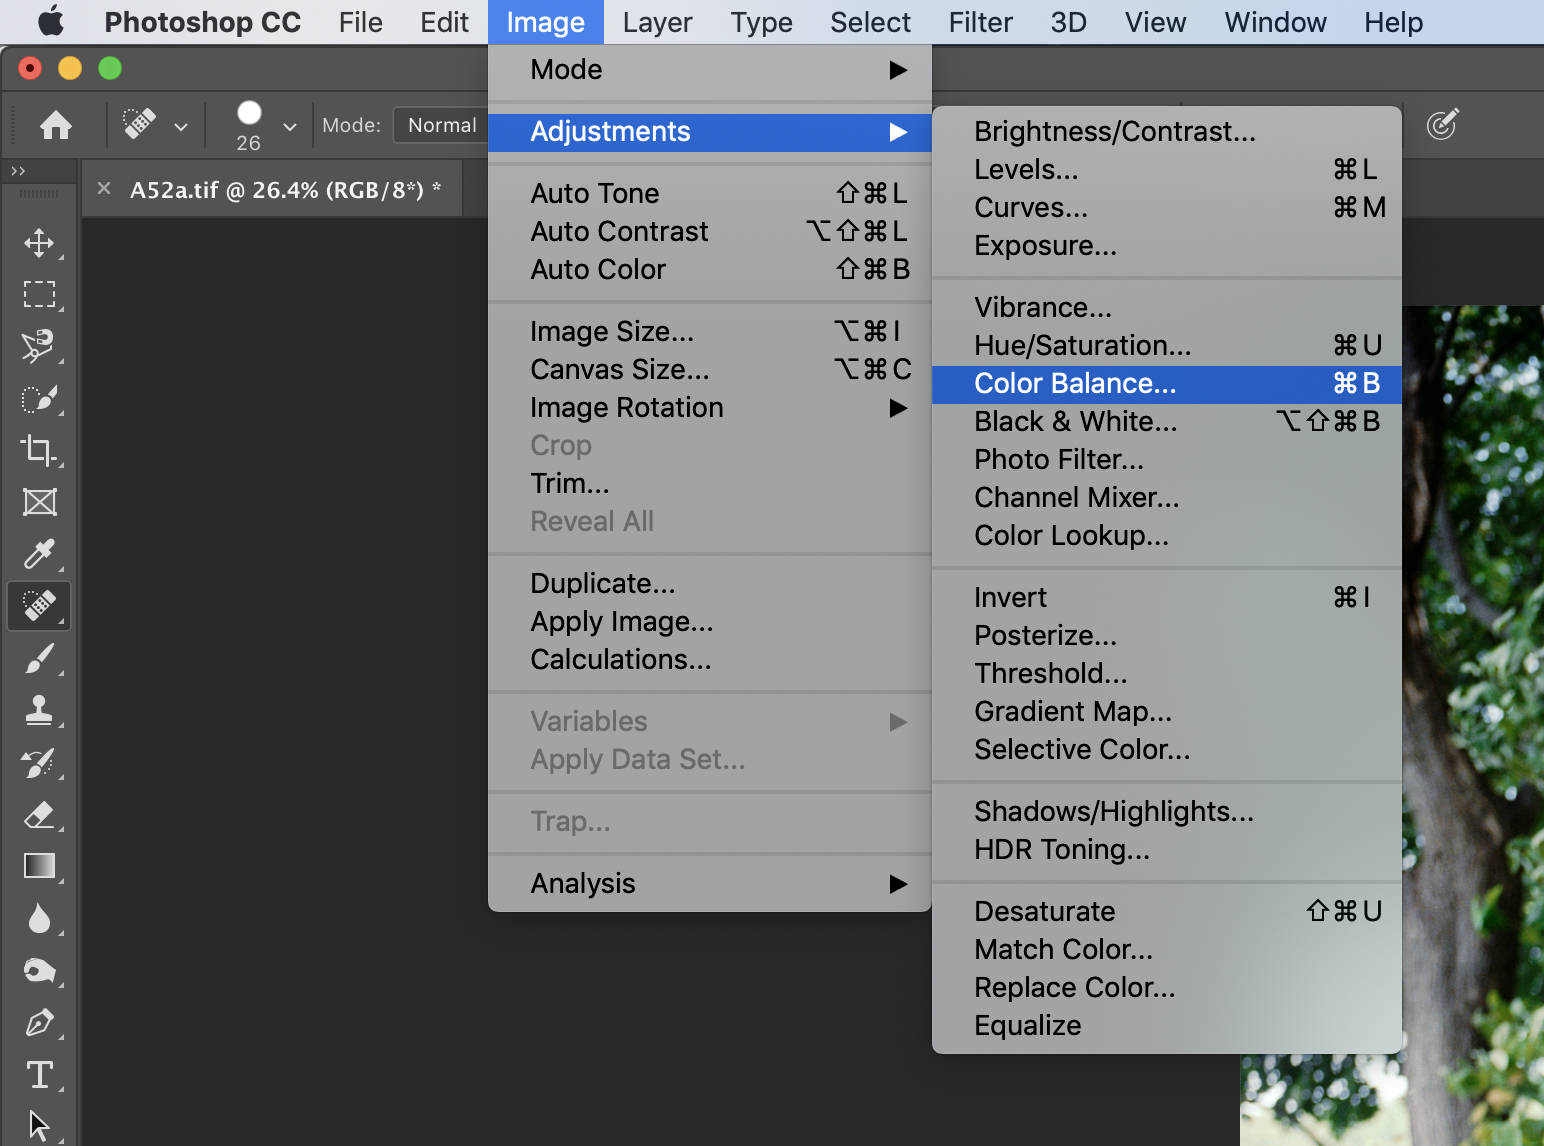
Task: Select the Horizontal Type tool
Action: [x=39, y=1075]
